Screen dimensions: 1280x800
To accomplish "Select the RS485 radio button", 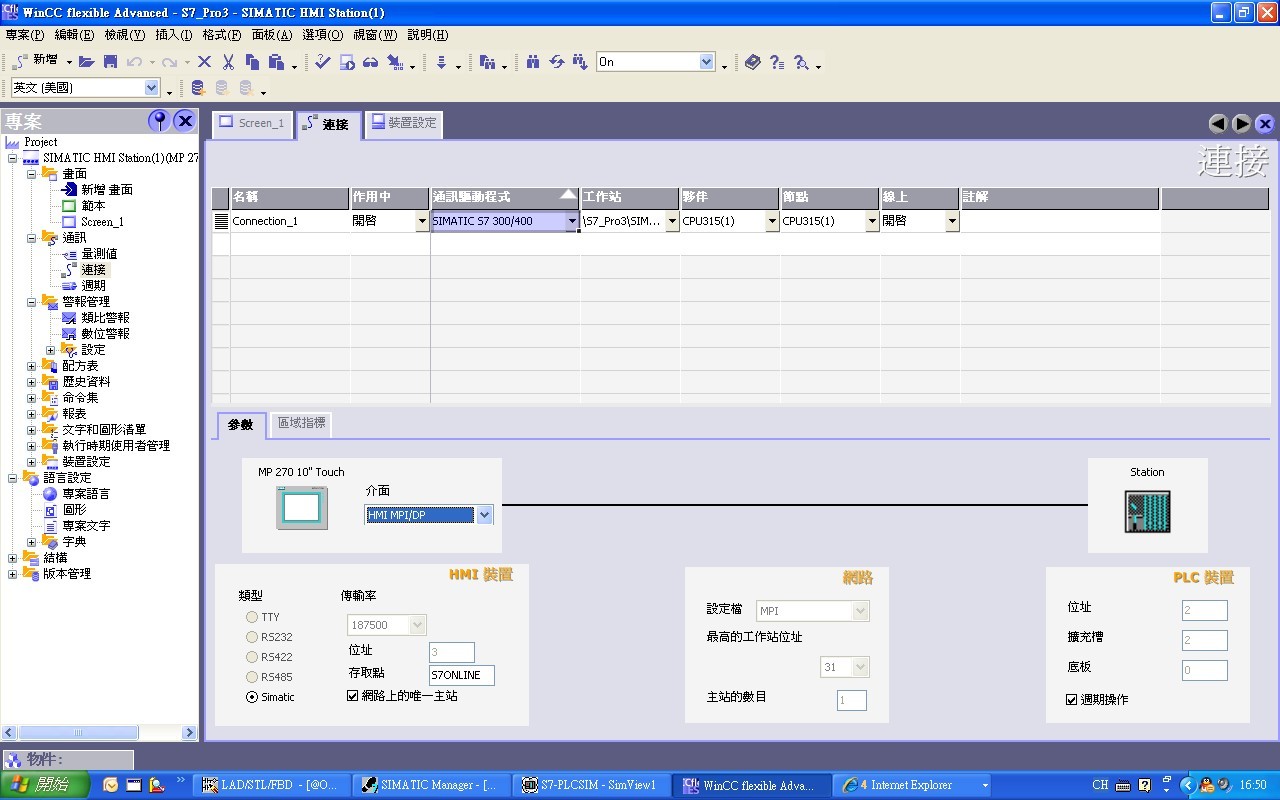I will 252,677.
